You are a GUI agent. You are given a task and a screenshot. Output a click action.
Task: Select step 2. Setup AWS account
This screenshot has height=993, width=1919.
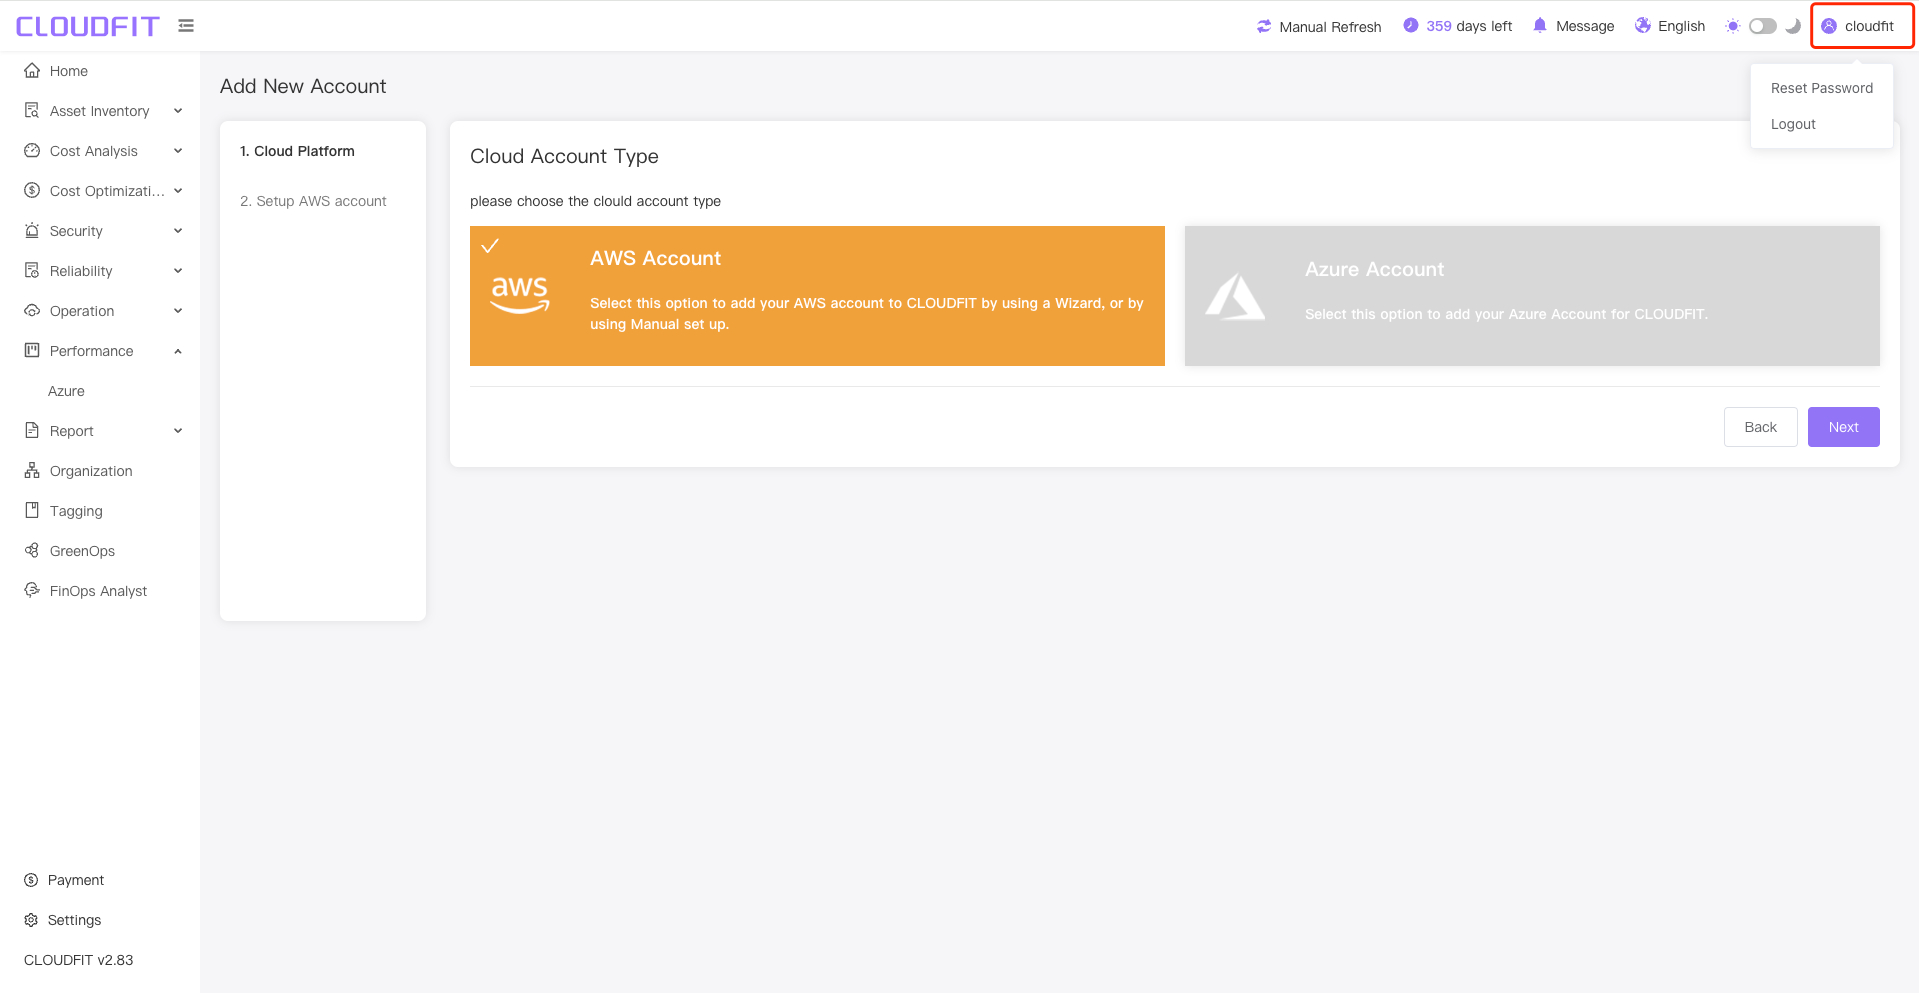313,201
